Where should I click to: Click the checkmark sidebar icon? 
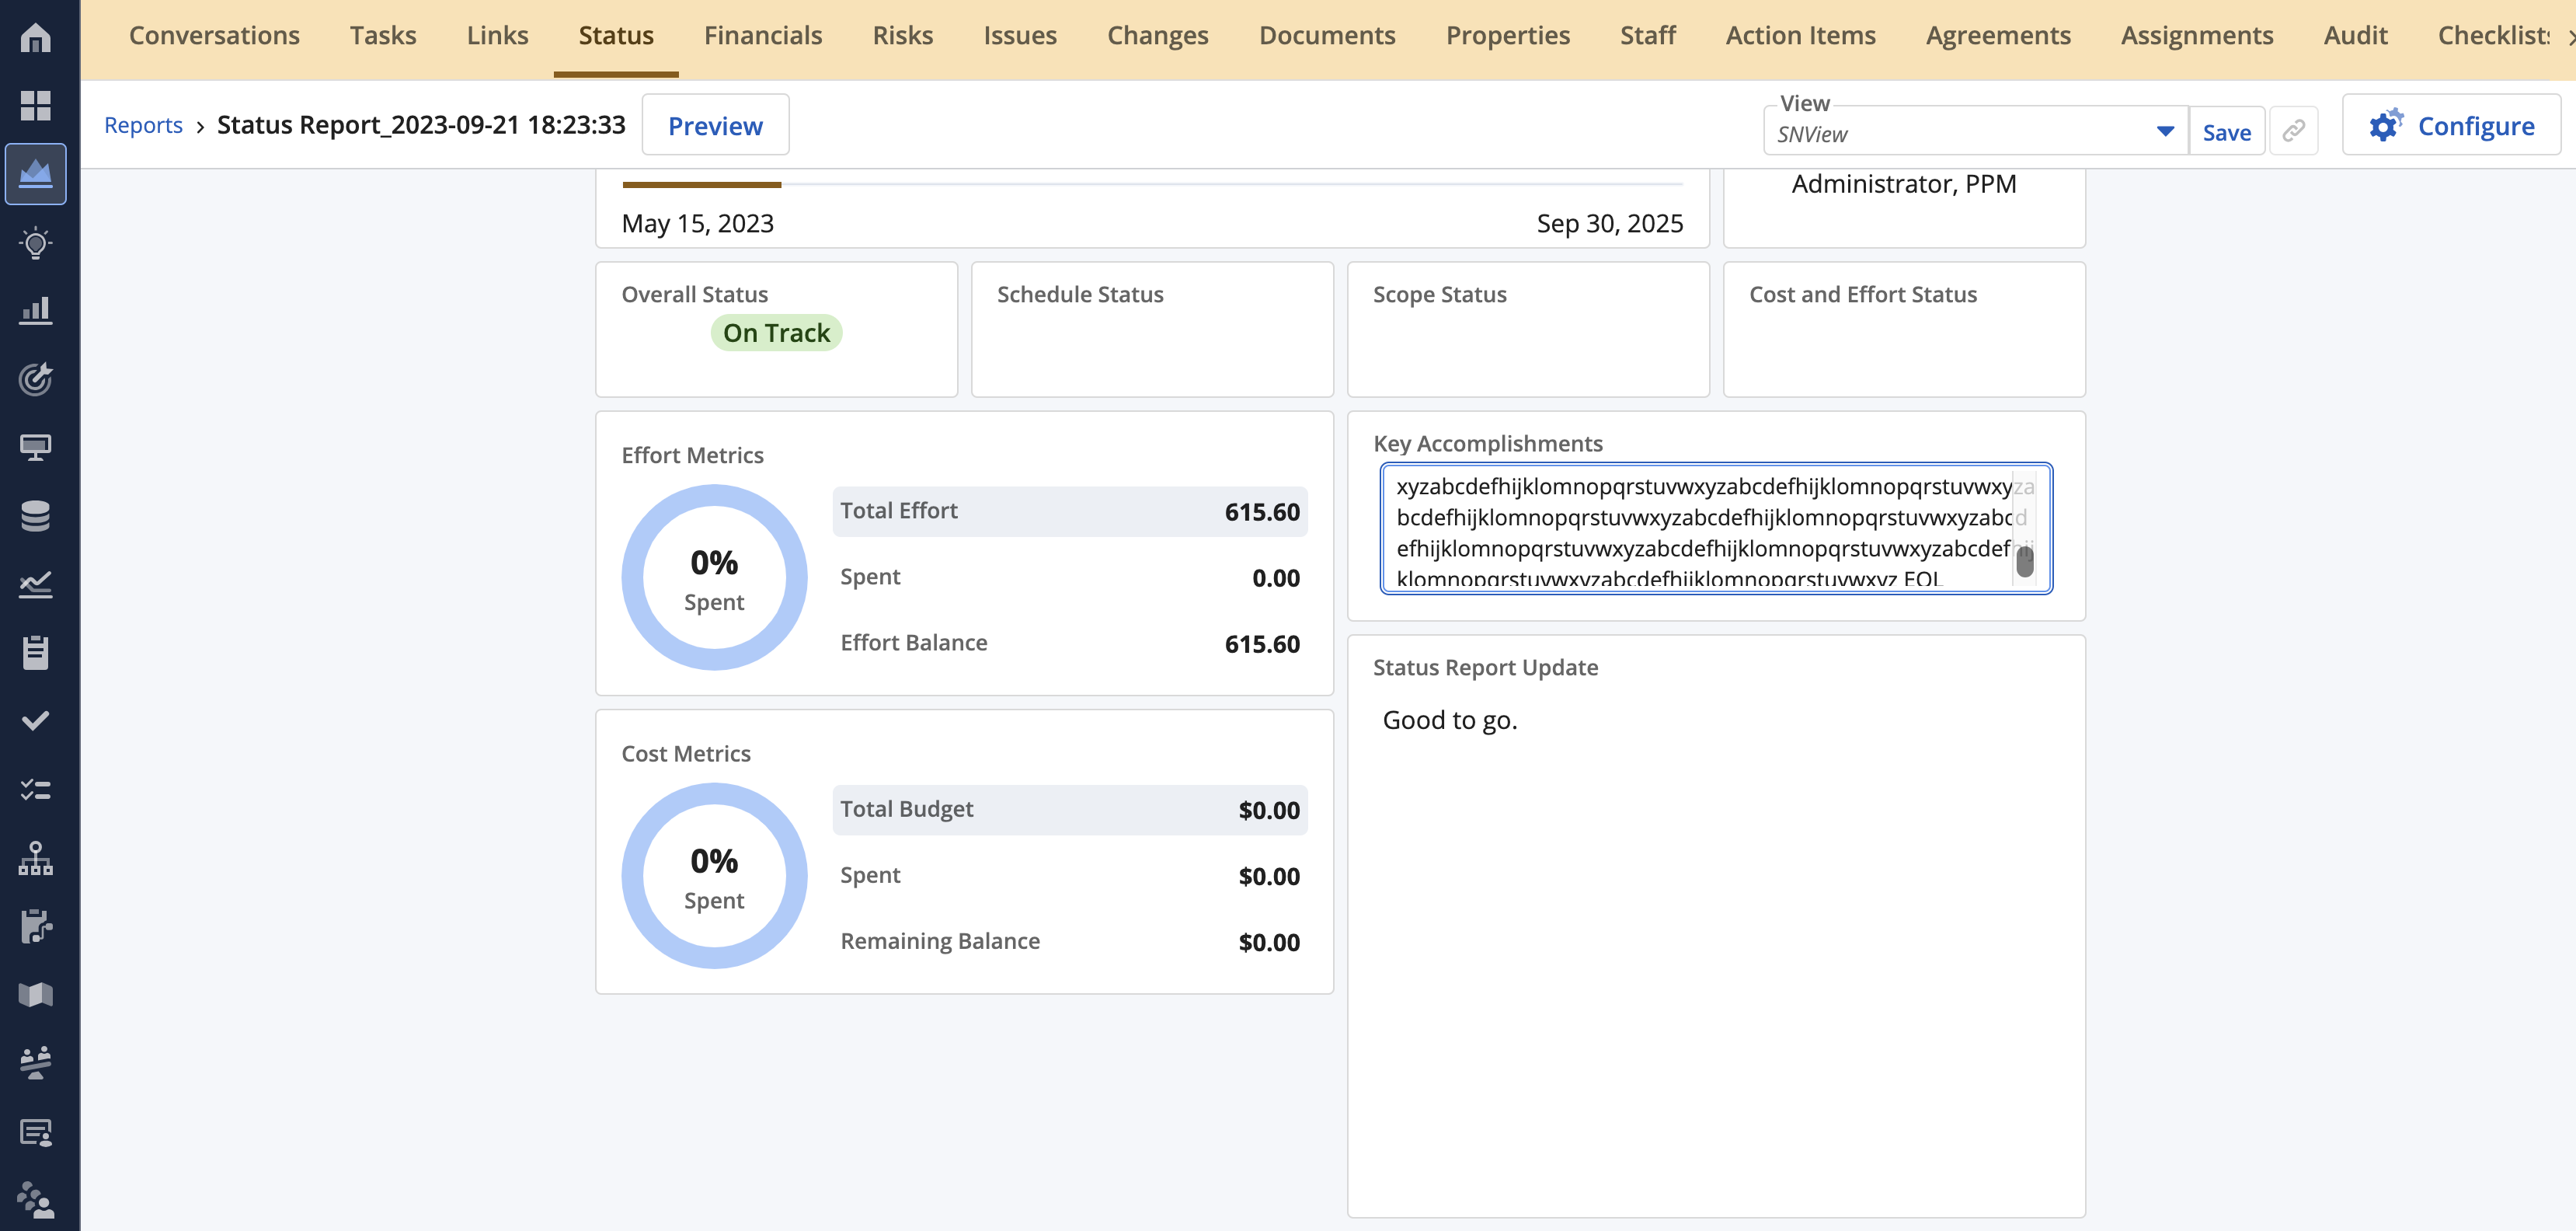[x=36, y=720]
